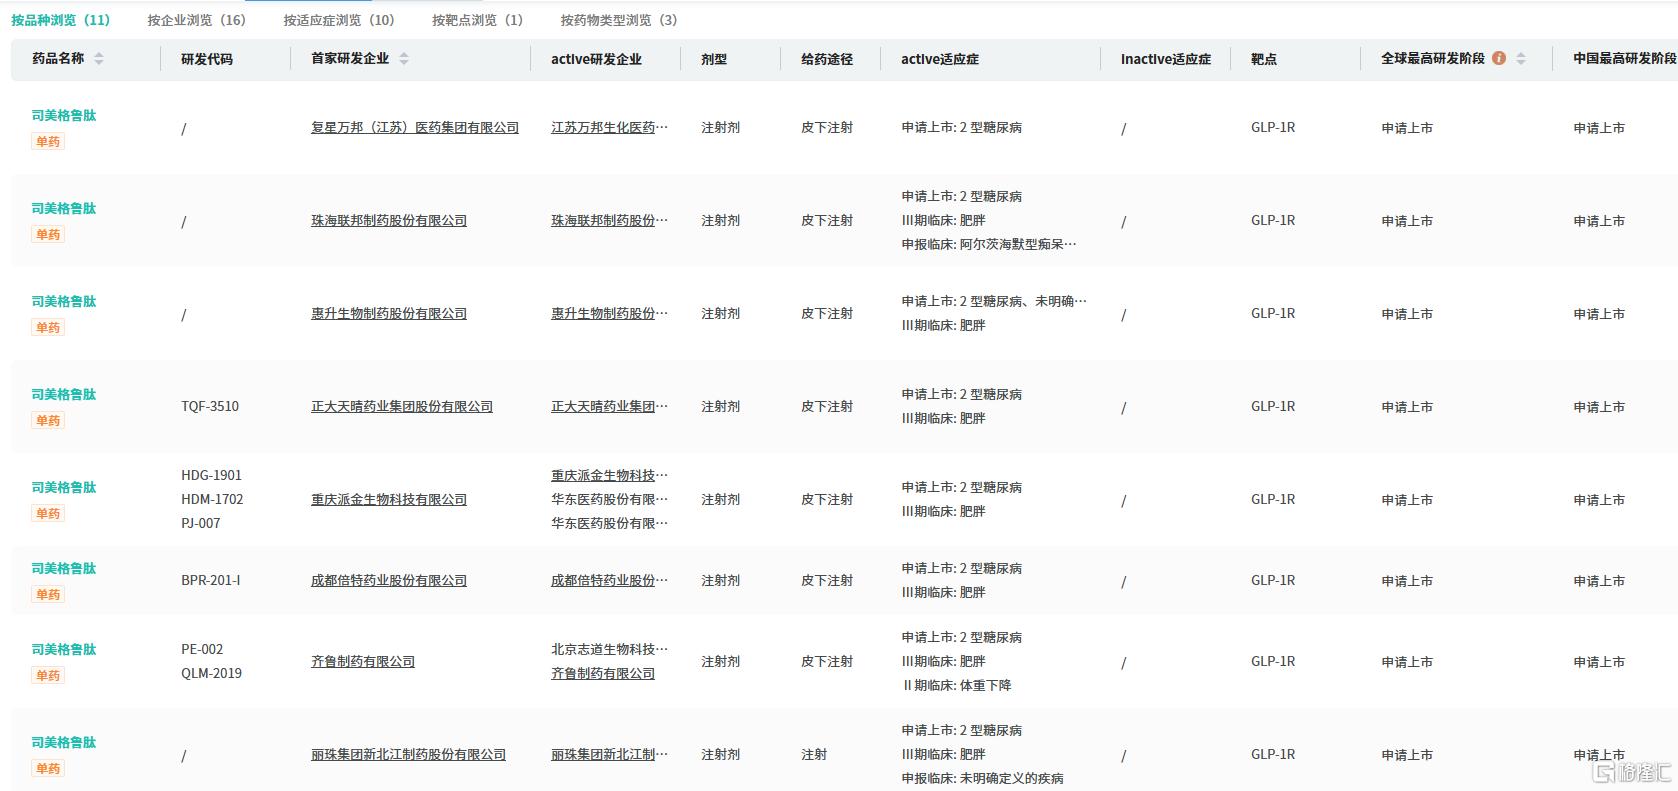Screen dimensions: 1678x791
Task: Click 注射 route cell in 丽珠集团 row
Action: pos(814,755)
